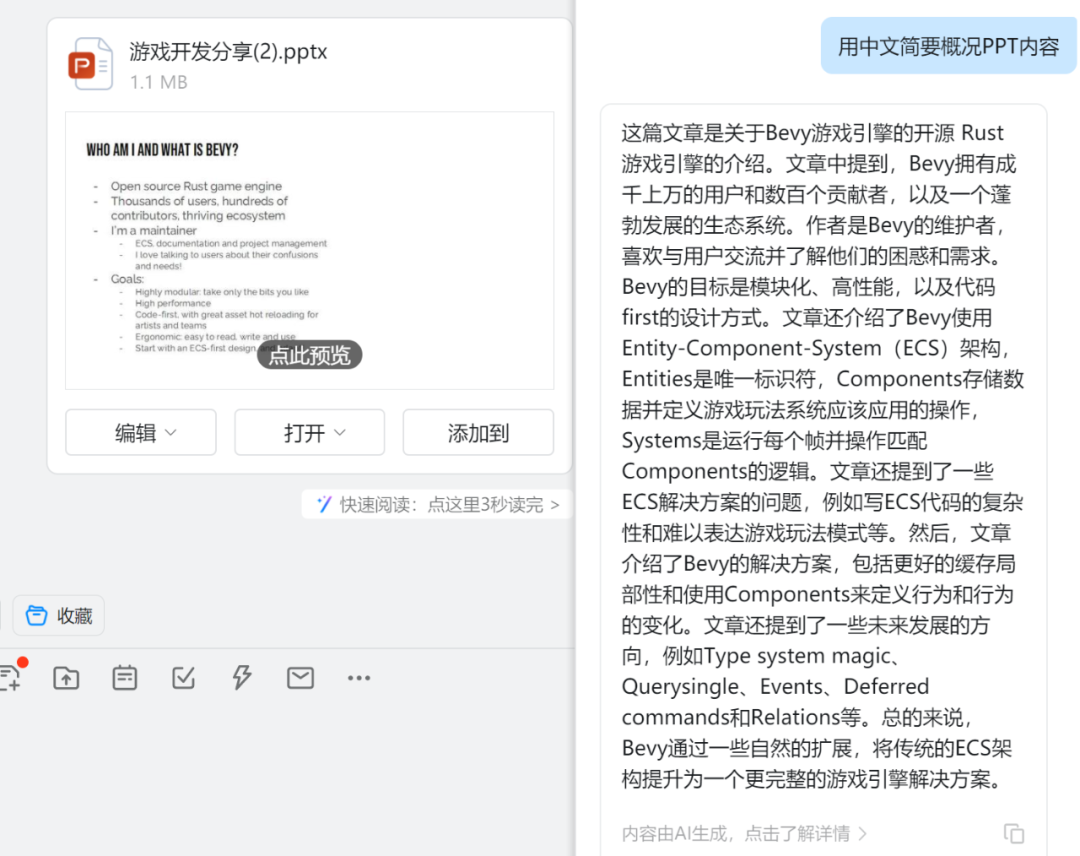Click the upload file folder icon
Screen dimensions: 1080x856
point(66,678)
